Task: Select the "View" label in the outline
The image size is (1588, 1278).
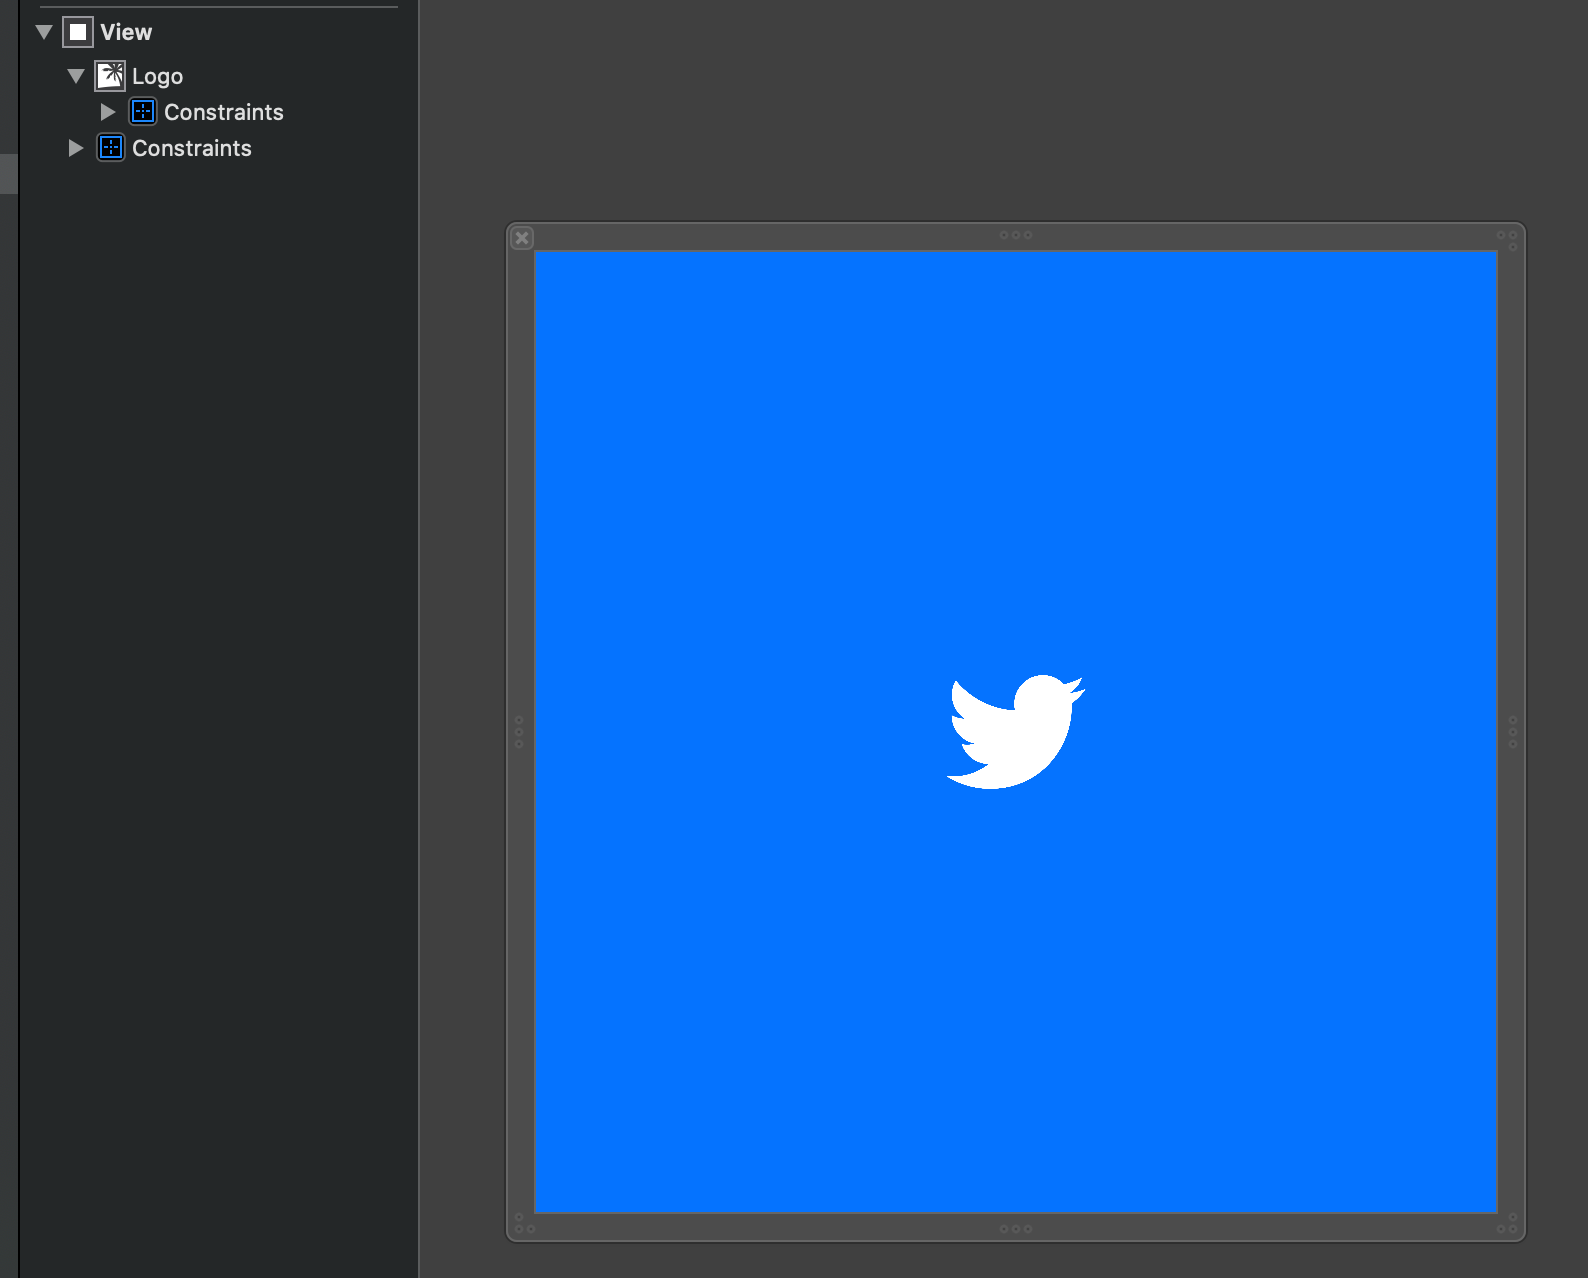Action: pyautogui.click(x=126, y=32)
